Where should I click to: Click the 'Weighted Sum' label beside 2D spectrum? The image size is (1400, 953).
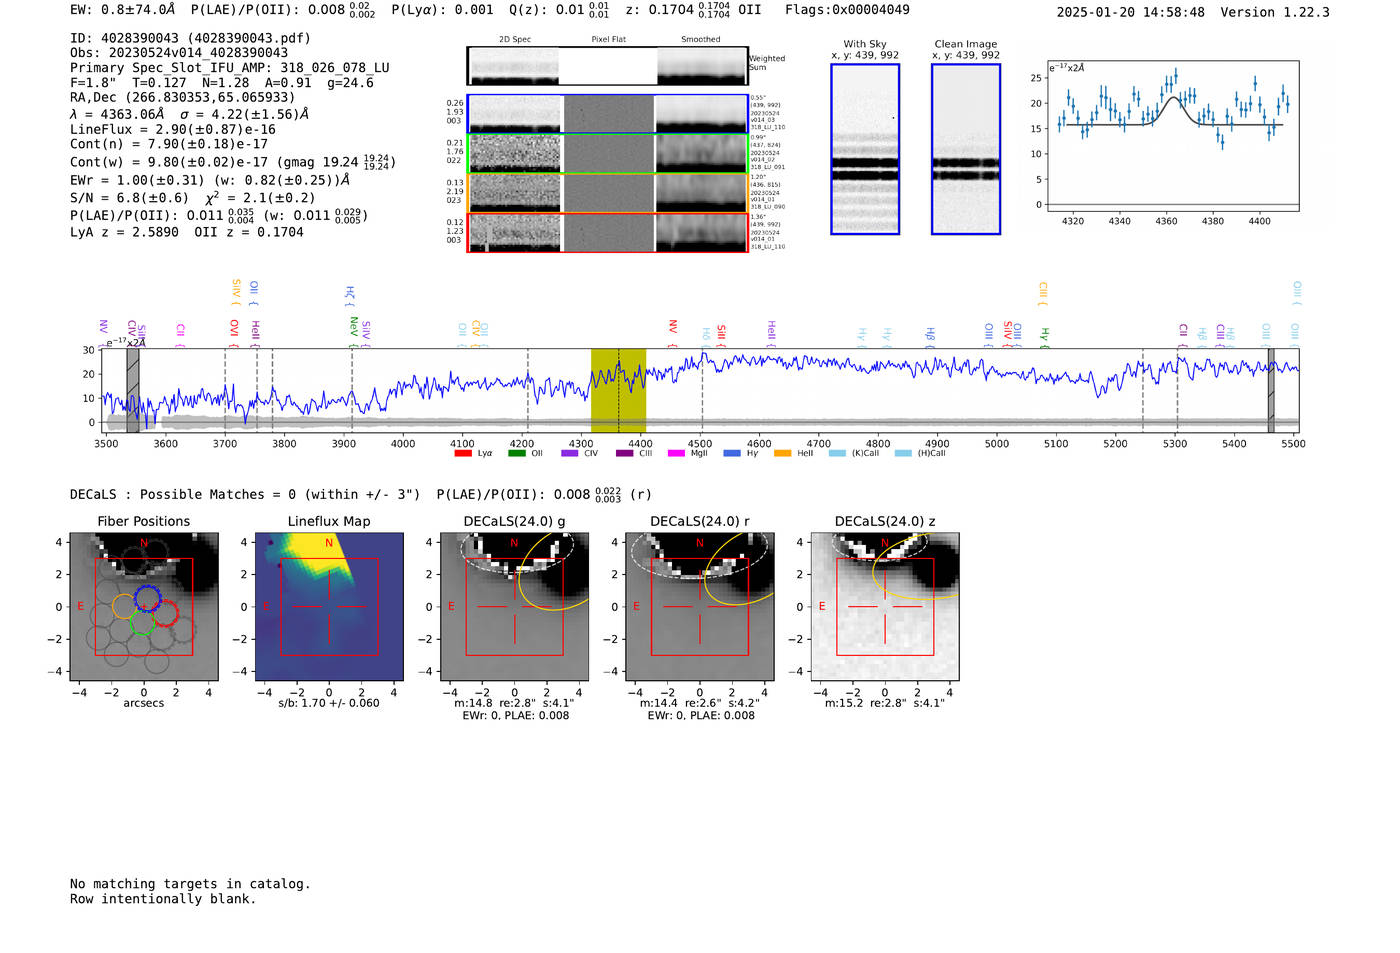(767, 63)
